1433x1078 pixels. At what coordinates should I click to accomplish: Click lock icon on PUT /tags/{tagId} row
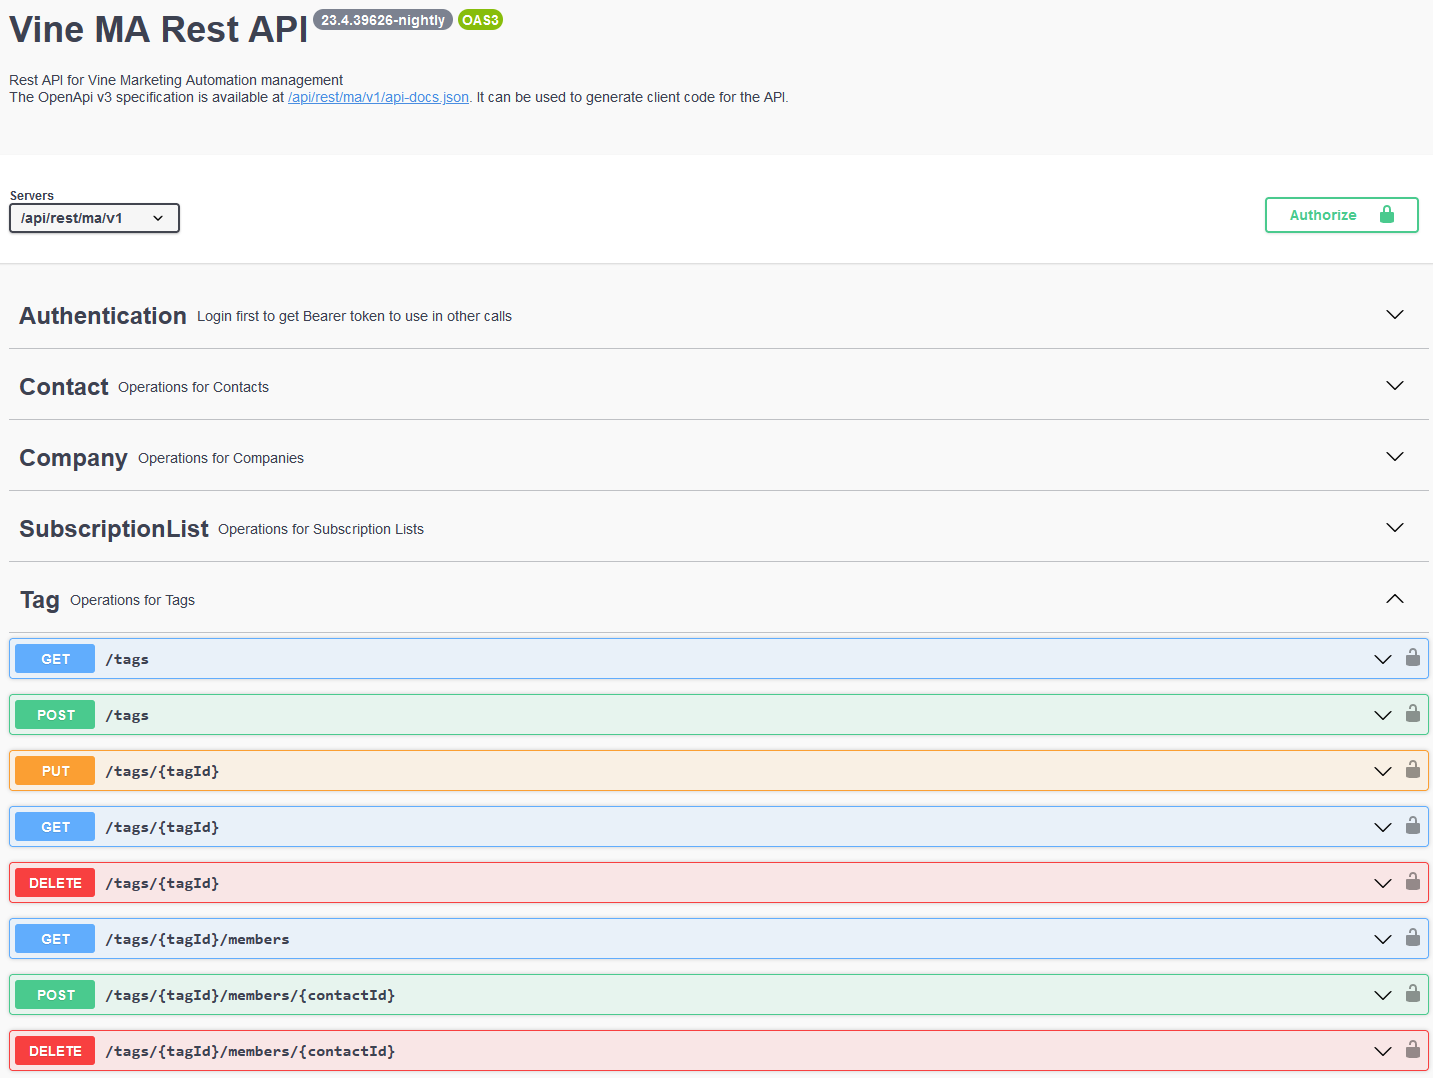point(1412,770)
